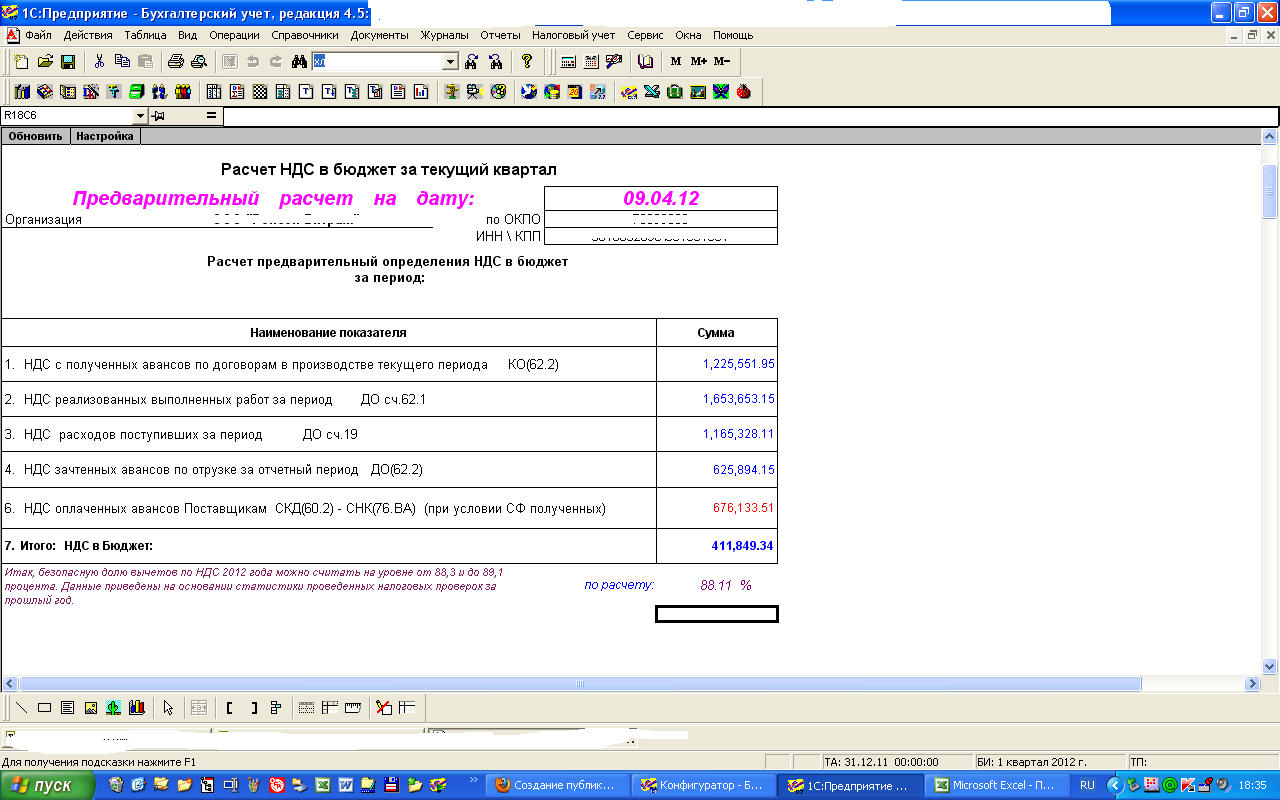Click the M+ memory button
Screen dimensions: 1280x800
698,61
